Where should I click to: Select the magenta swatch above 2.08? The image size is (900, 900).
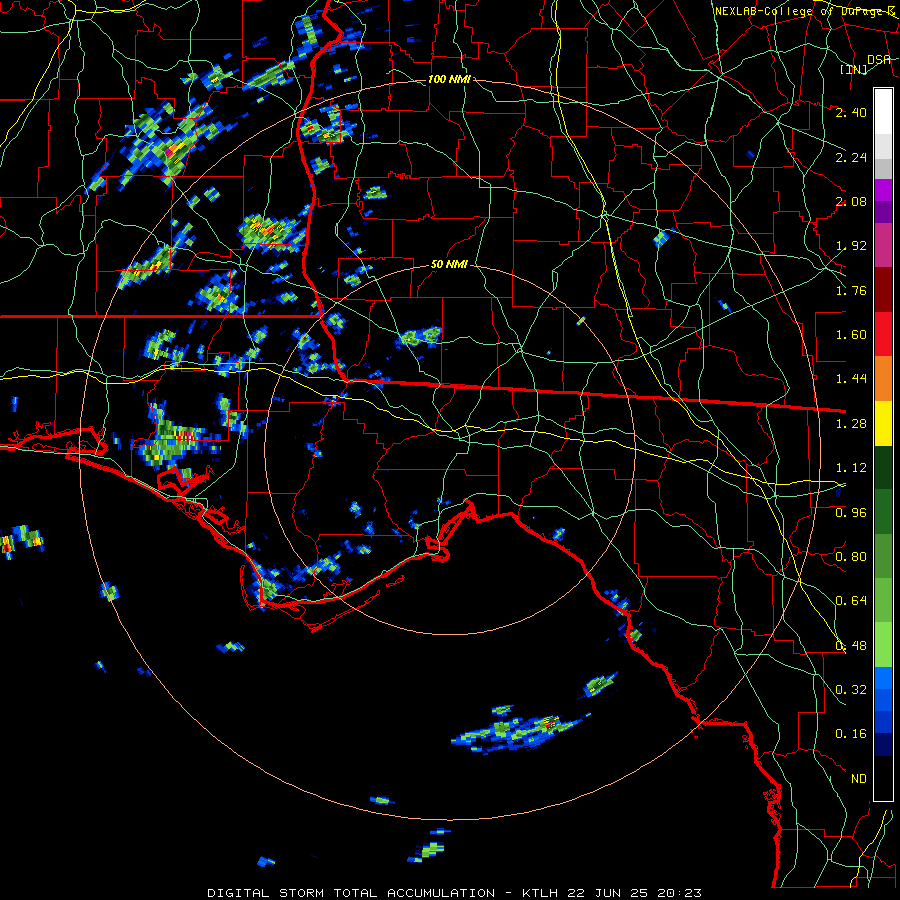click(x=883, y=190)
